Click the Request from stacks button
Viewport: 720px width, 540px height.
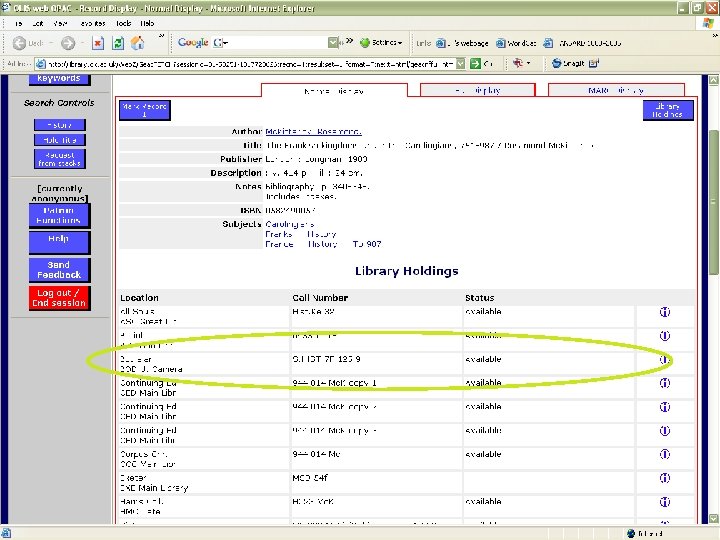click(60, 159)
